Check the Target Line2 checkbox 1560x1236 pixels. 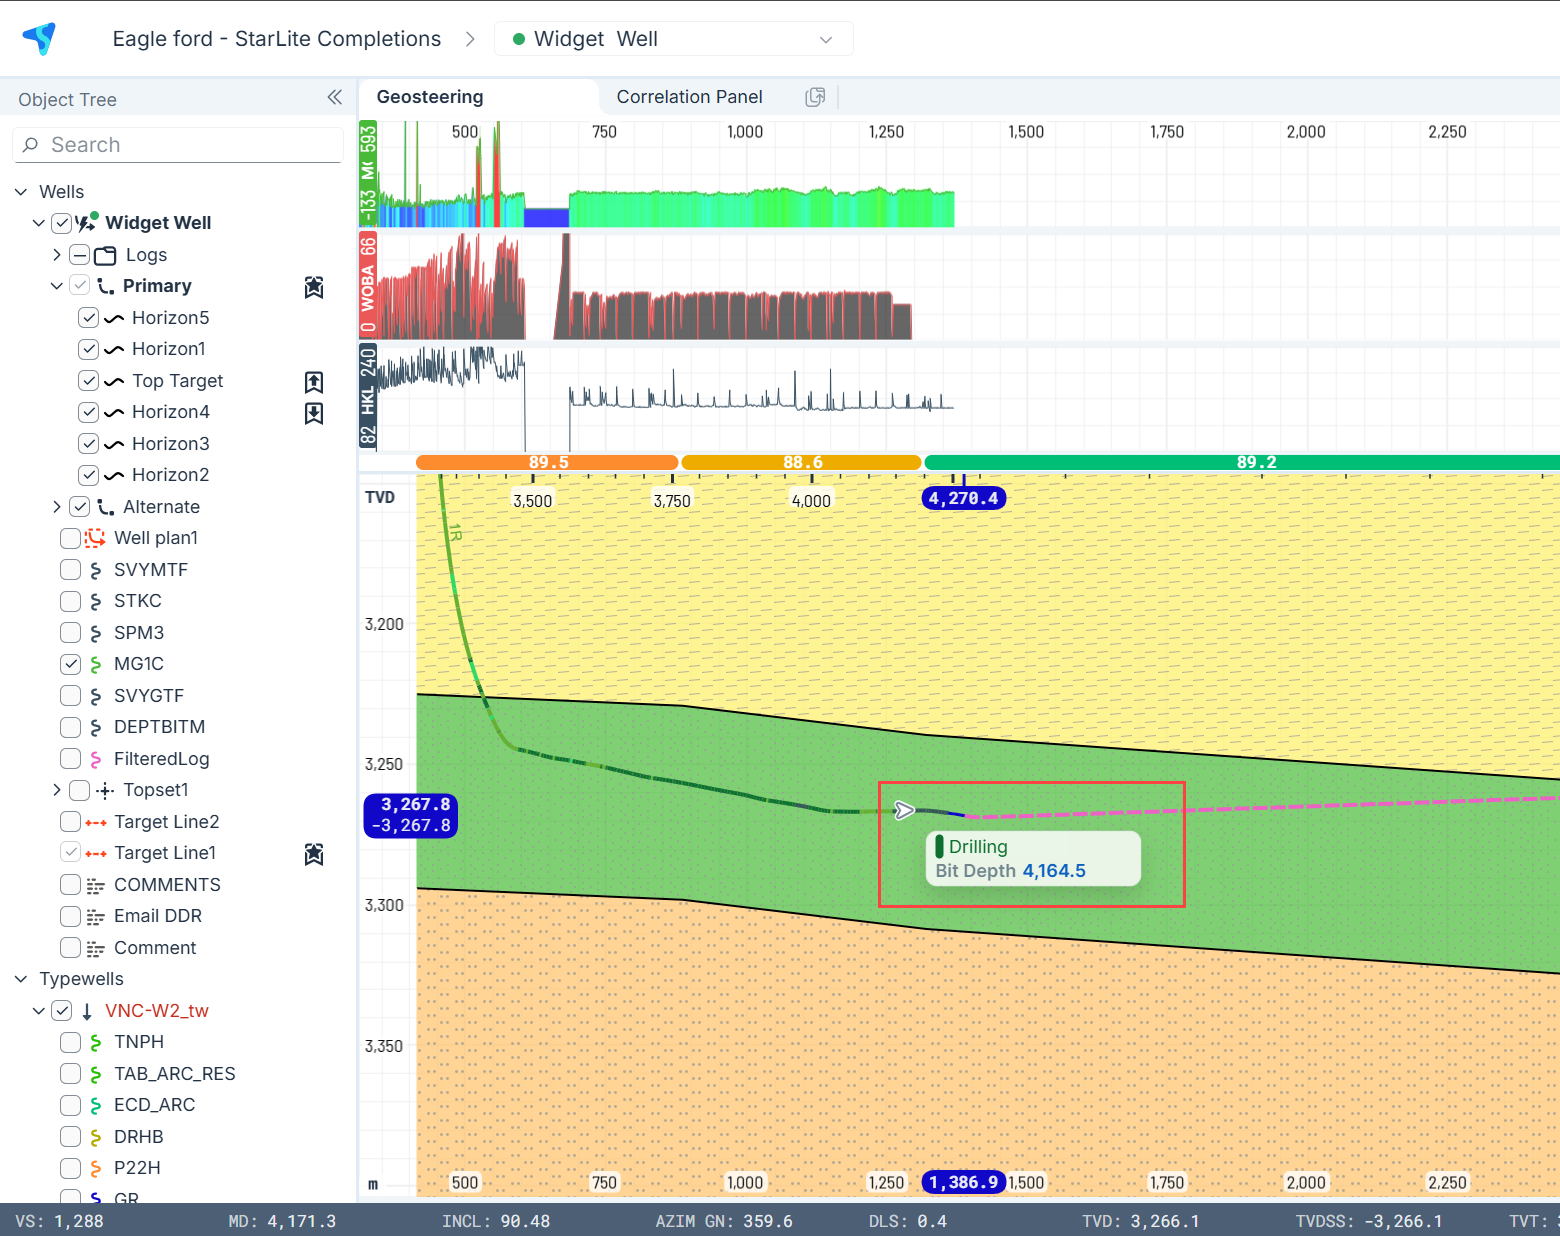point(70,822)
